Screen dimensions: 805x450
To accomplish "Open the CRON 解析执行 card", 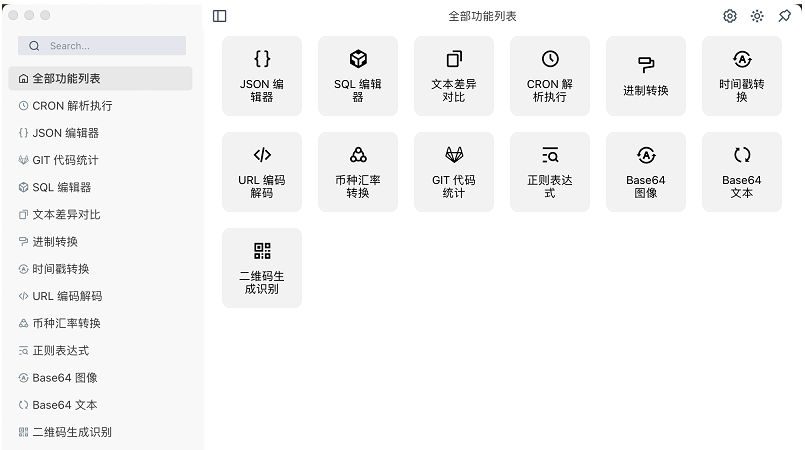I will point(550,76).
